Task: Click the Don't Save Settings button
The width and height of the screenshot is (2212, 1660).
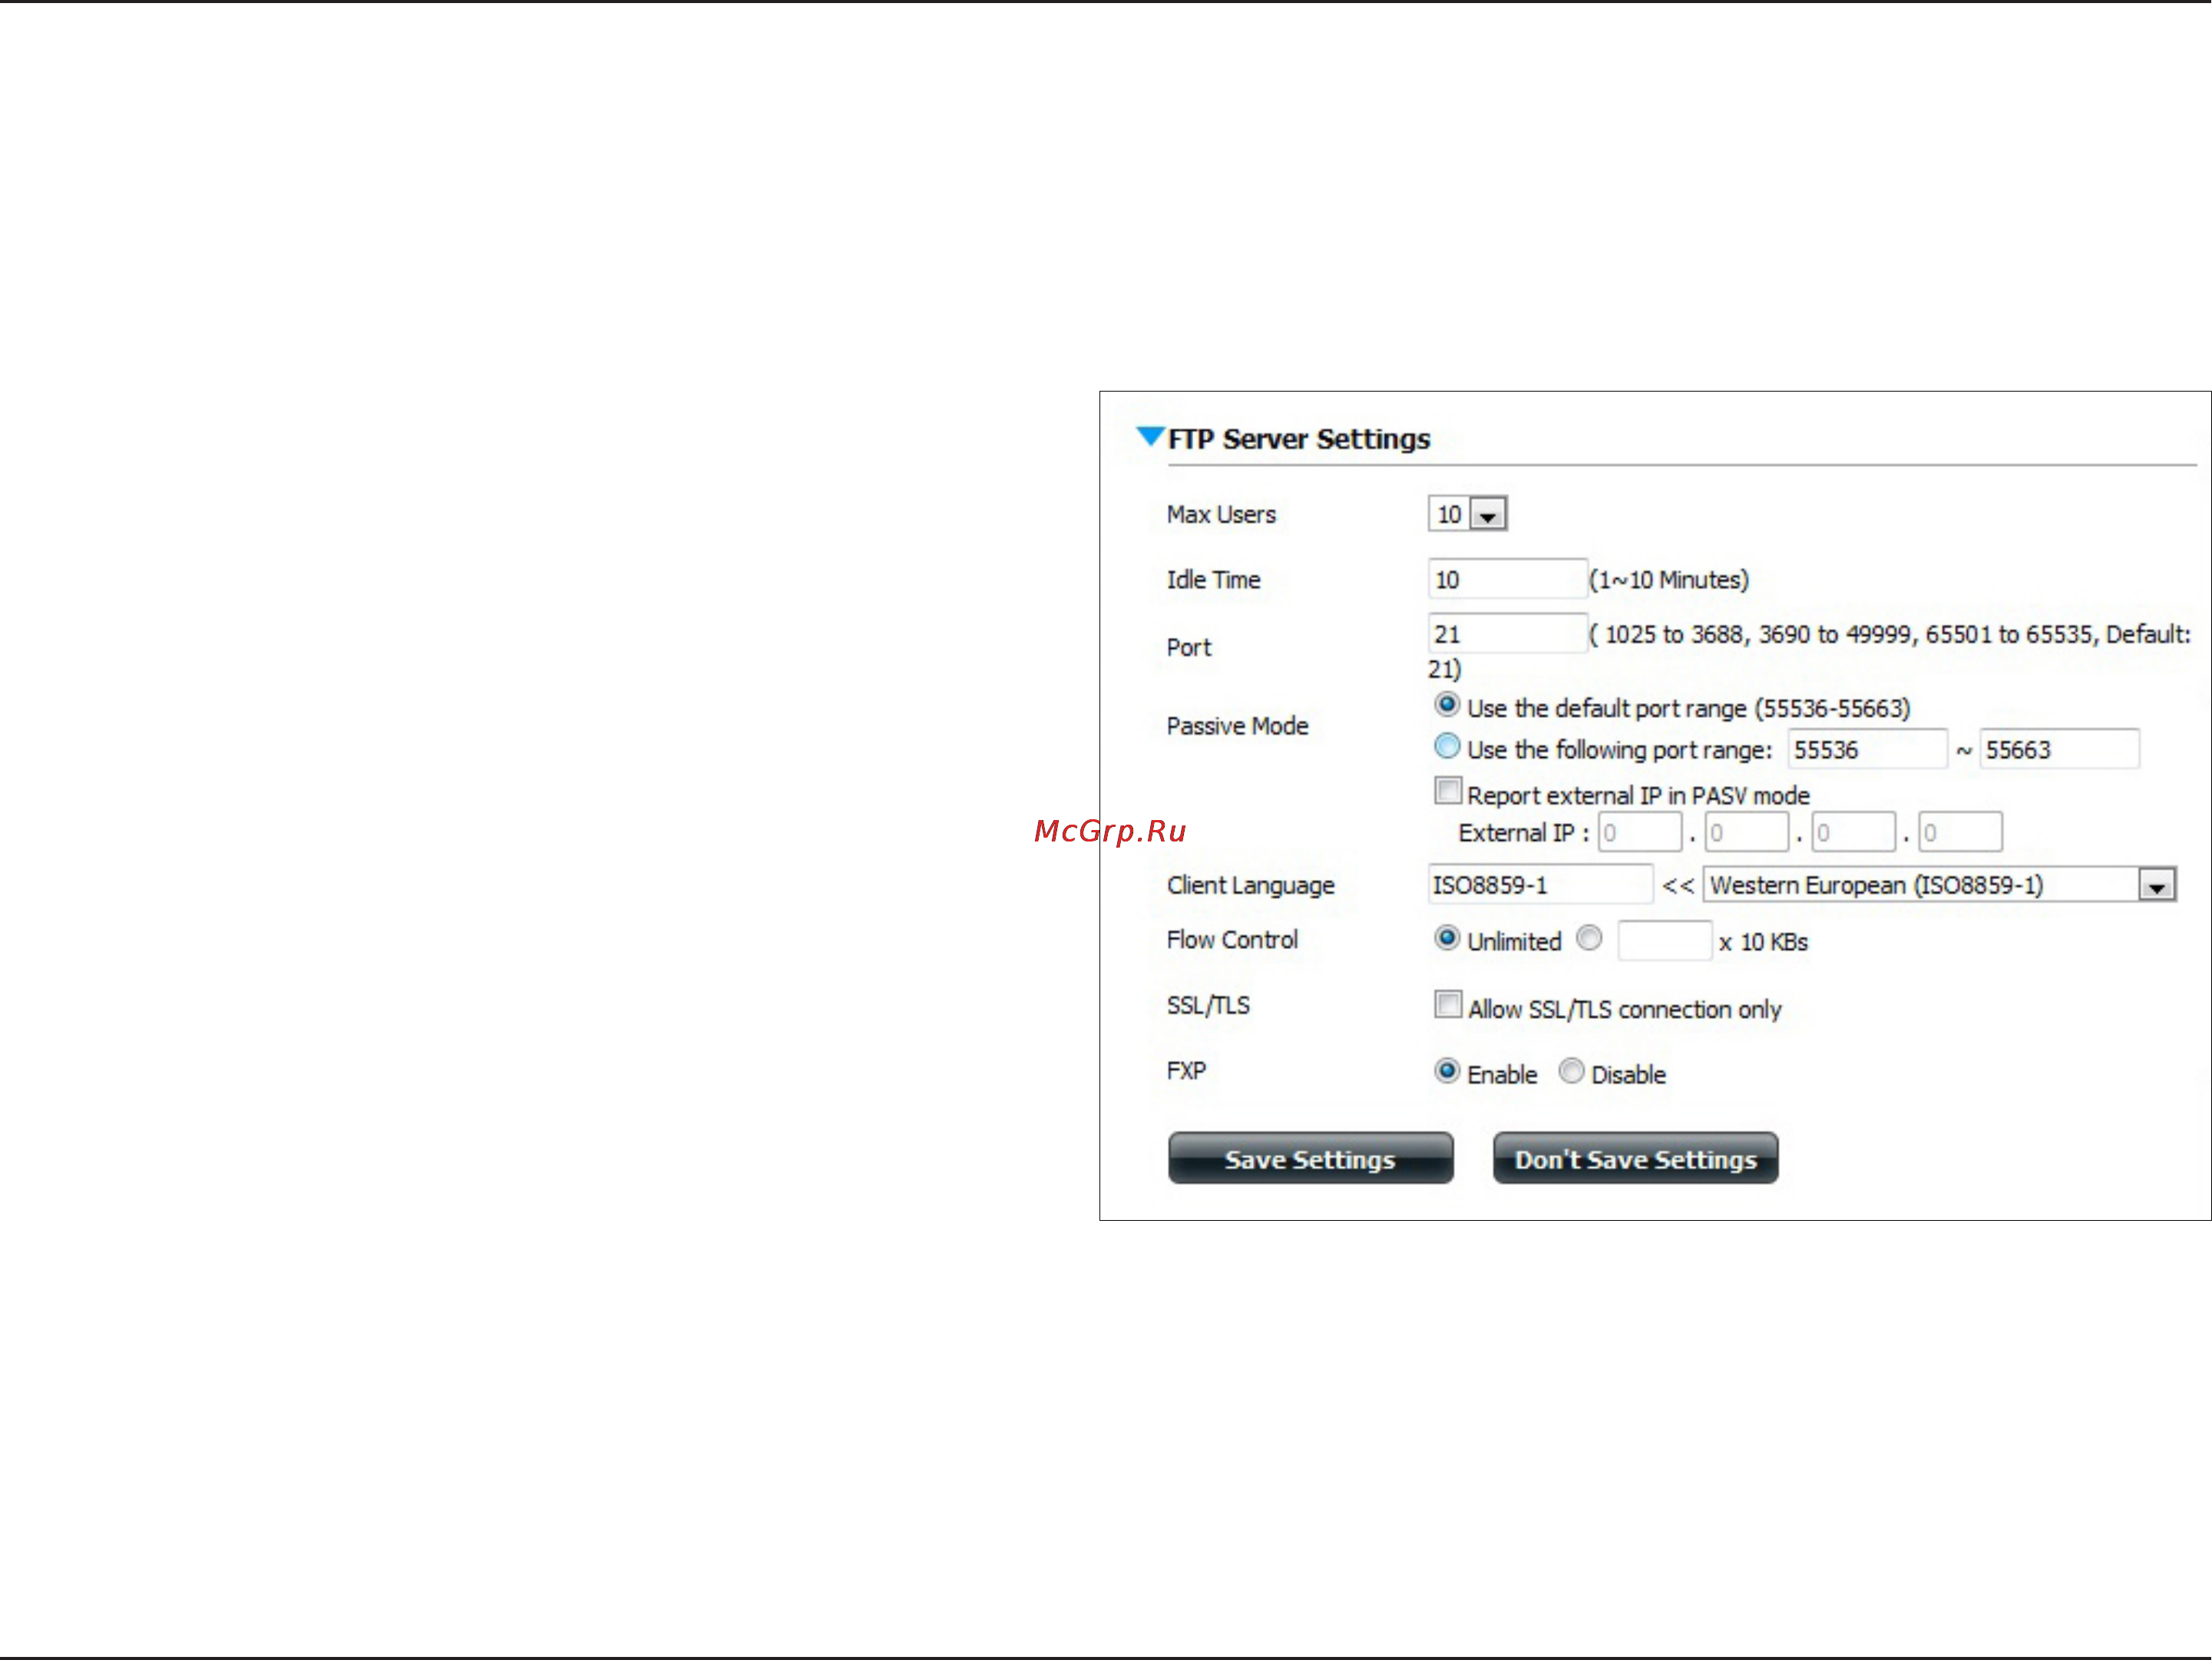Action: tap(1635, 1158)
